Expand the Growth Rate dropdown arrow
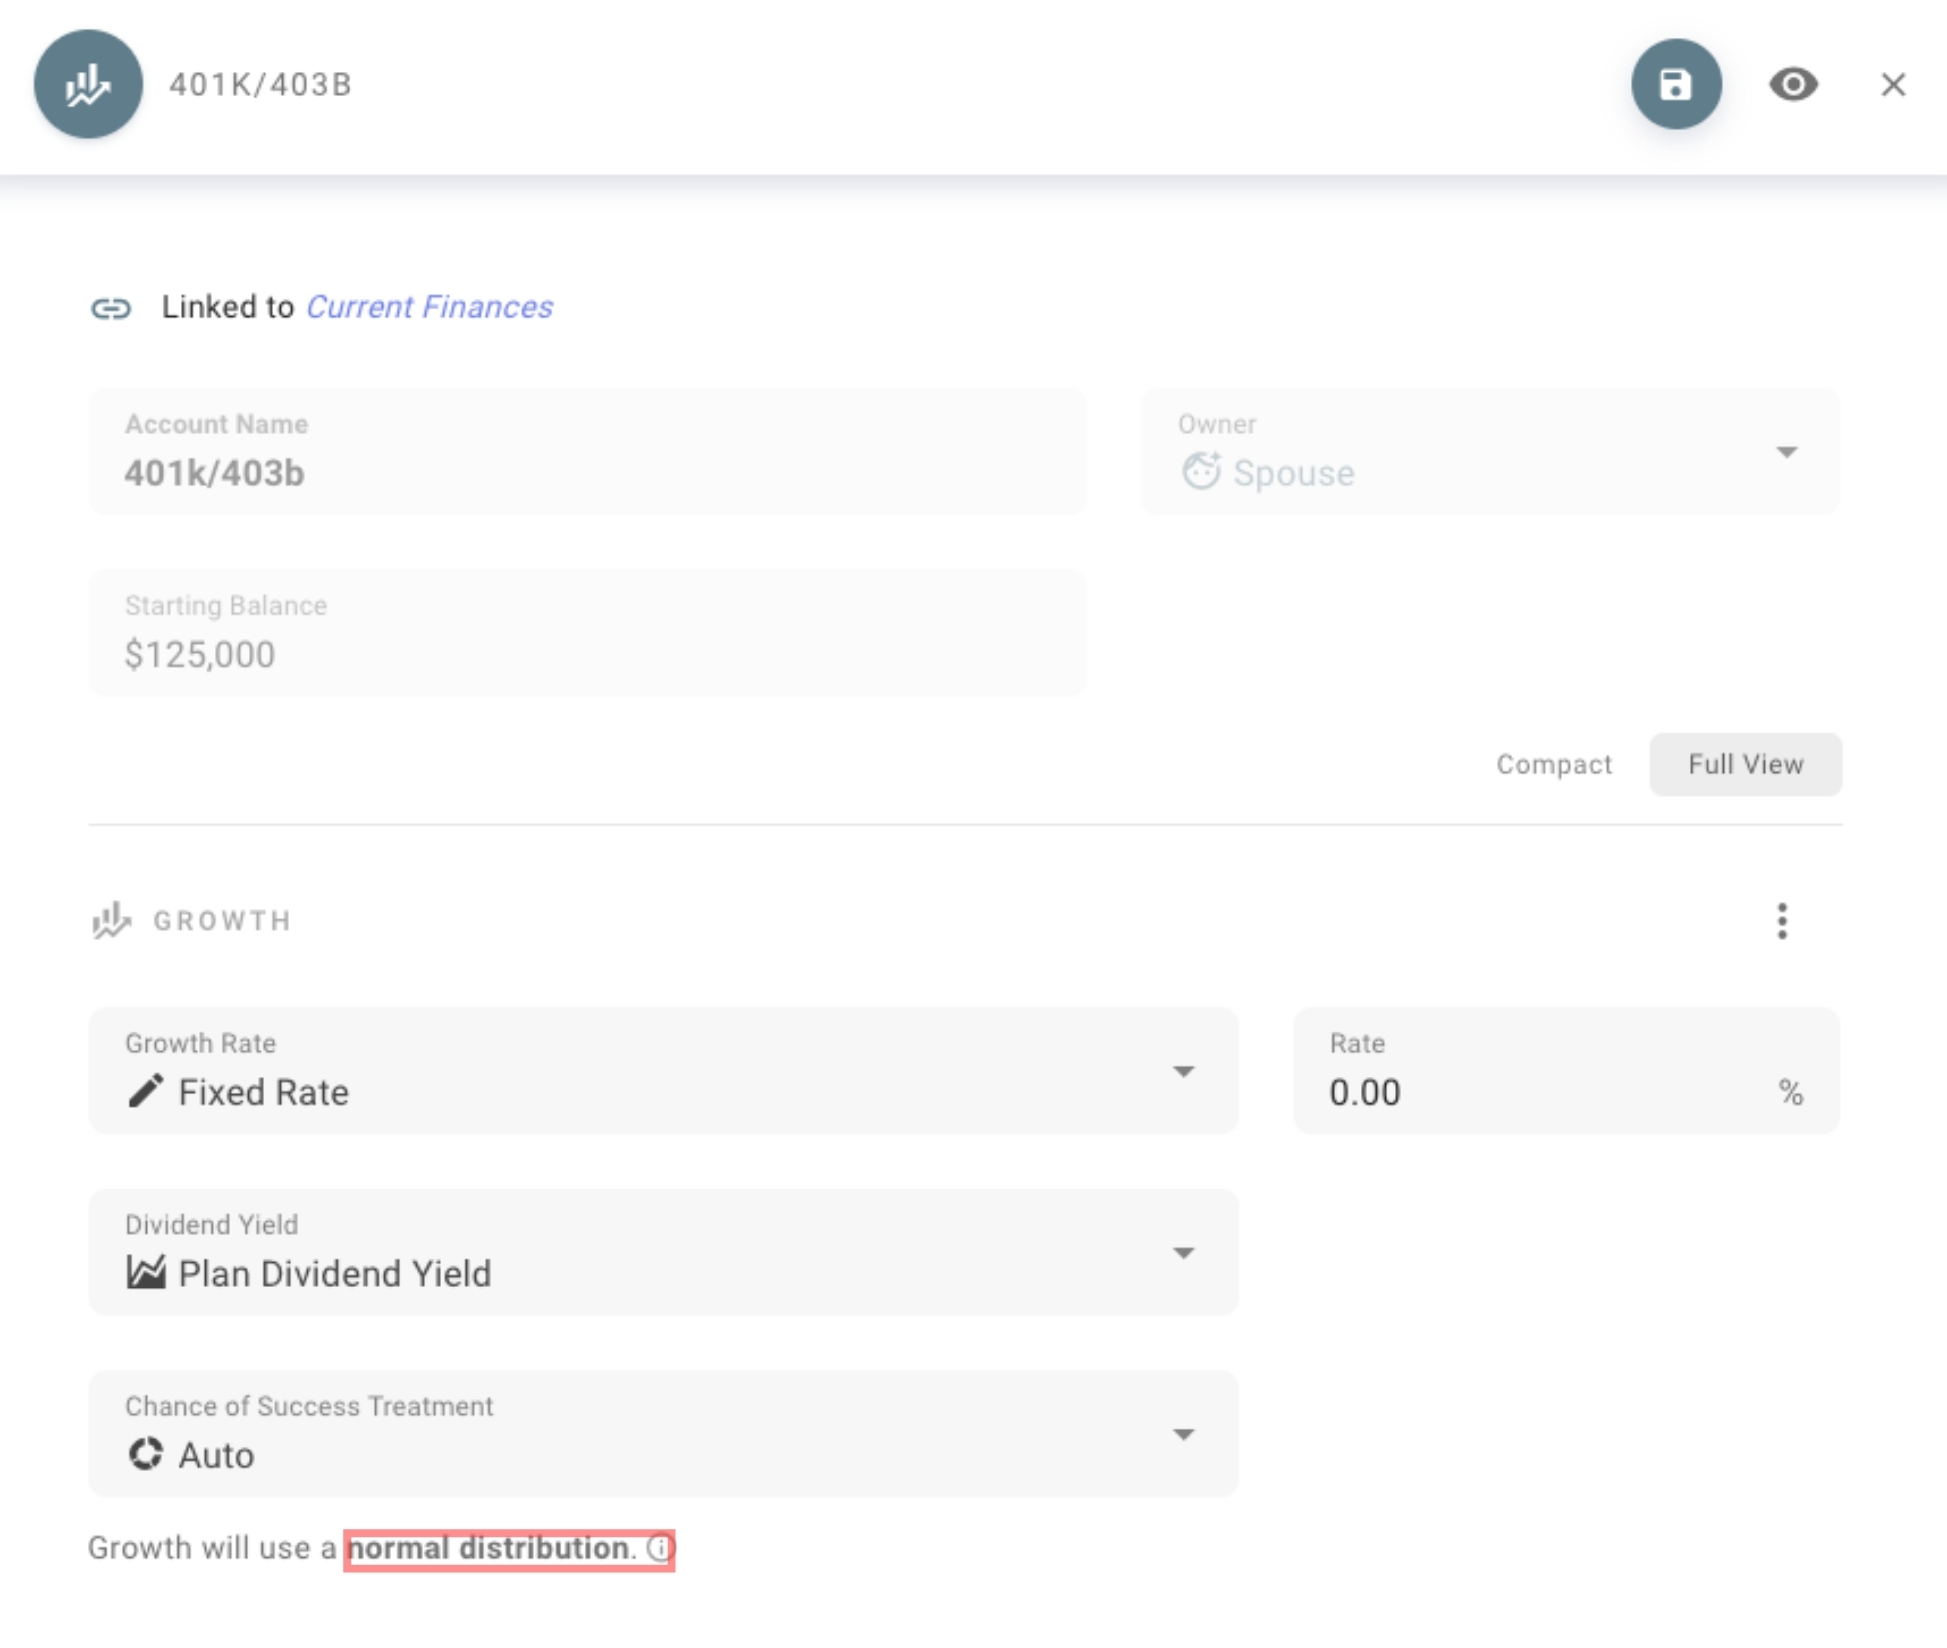The width and height of the screenshot is (1947, 1648). pyautogui.click(x=1183, y=1072)
